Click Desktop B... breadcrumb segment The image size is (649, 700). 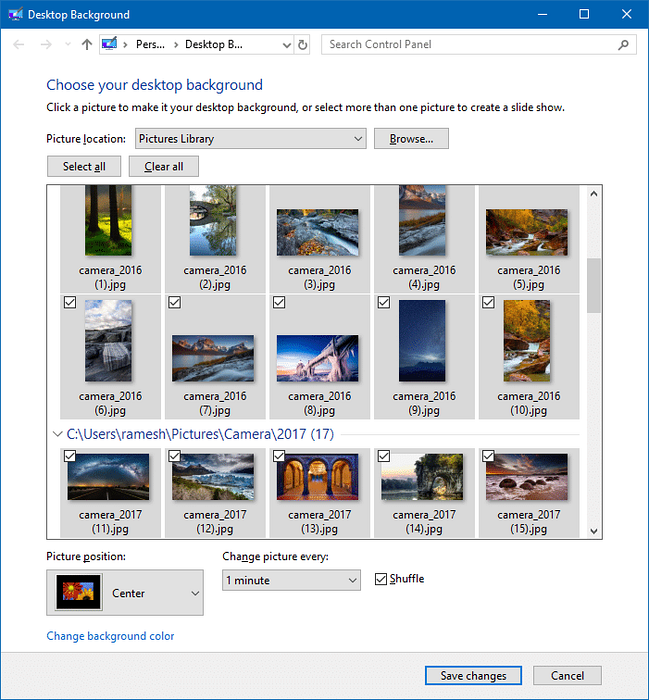tap(213, 45)
